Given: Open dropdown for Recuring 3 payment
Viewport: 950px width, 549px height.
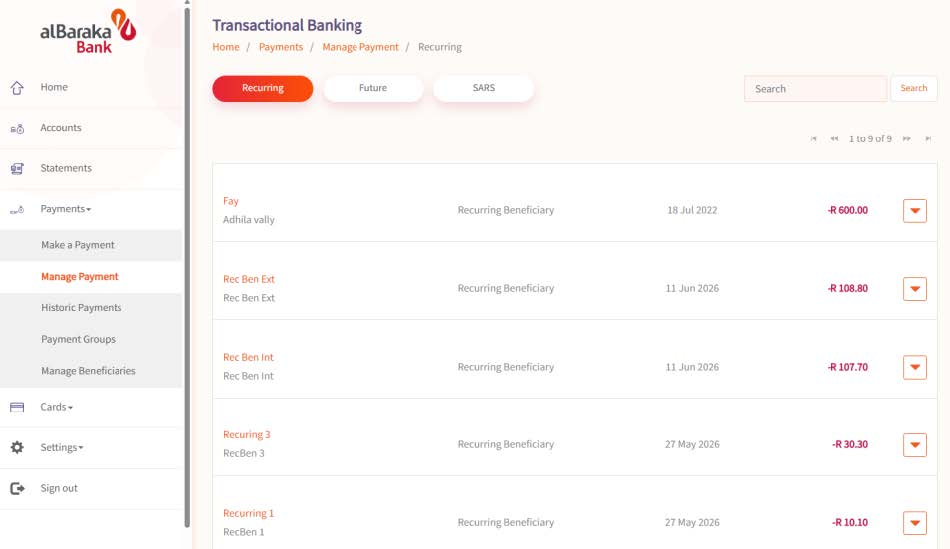Looking at the screenshot, I should click(x=915, y=445).
